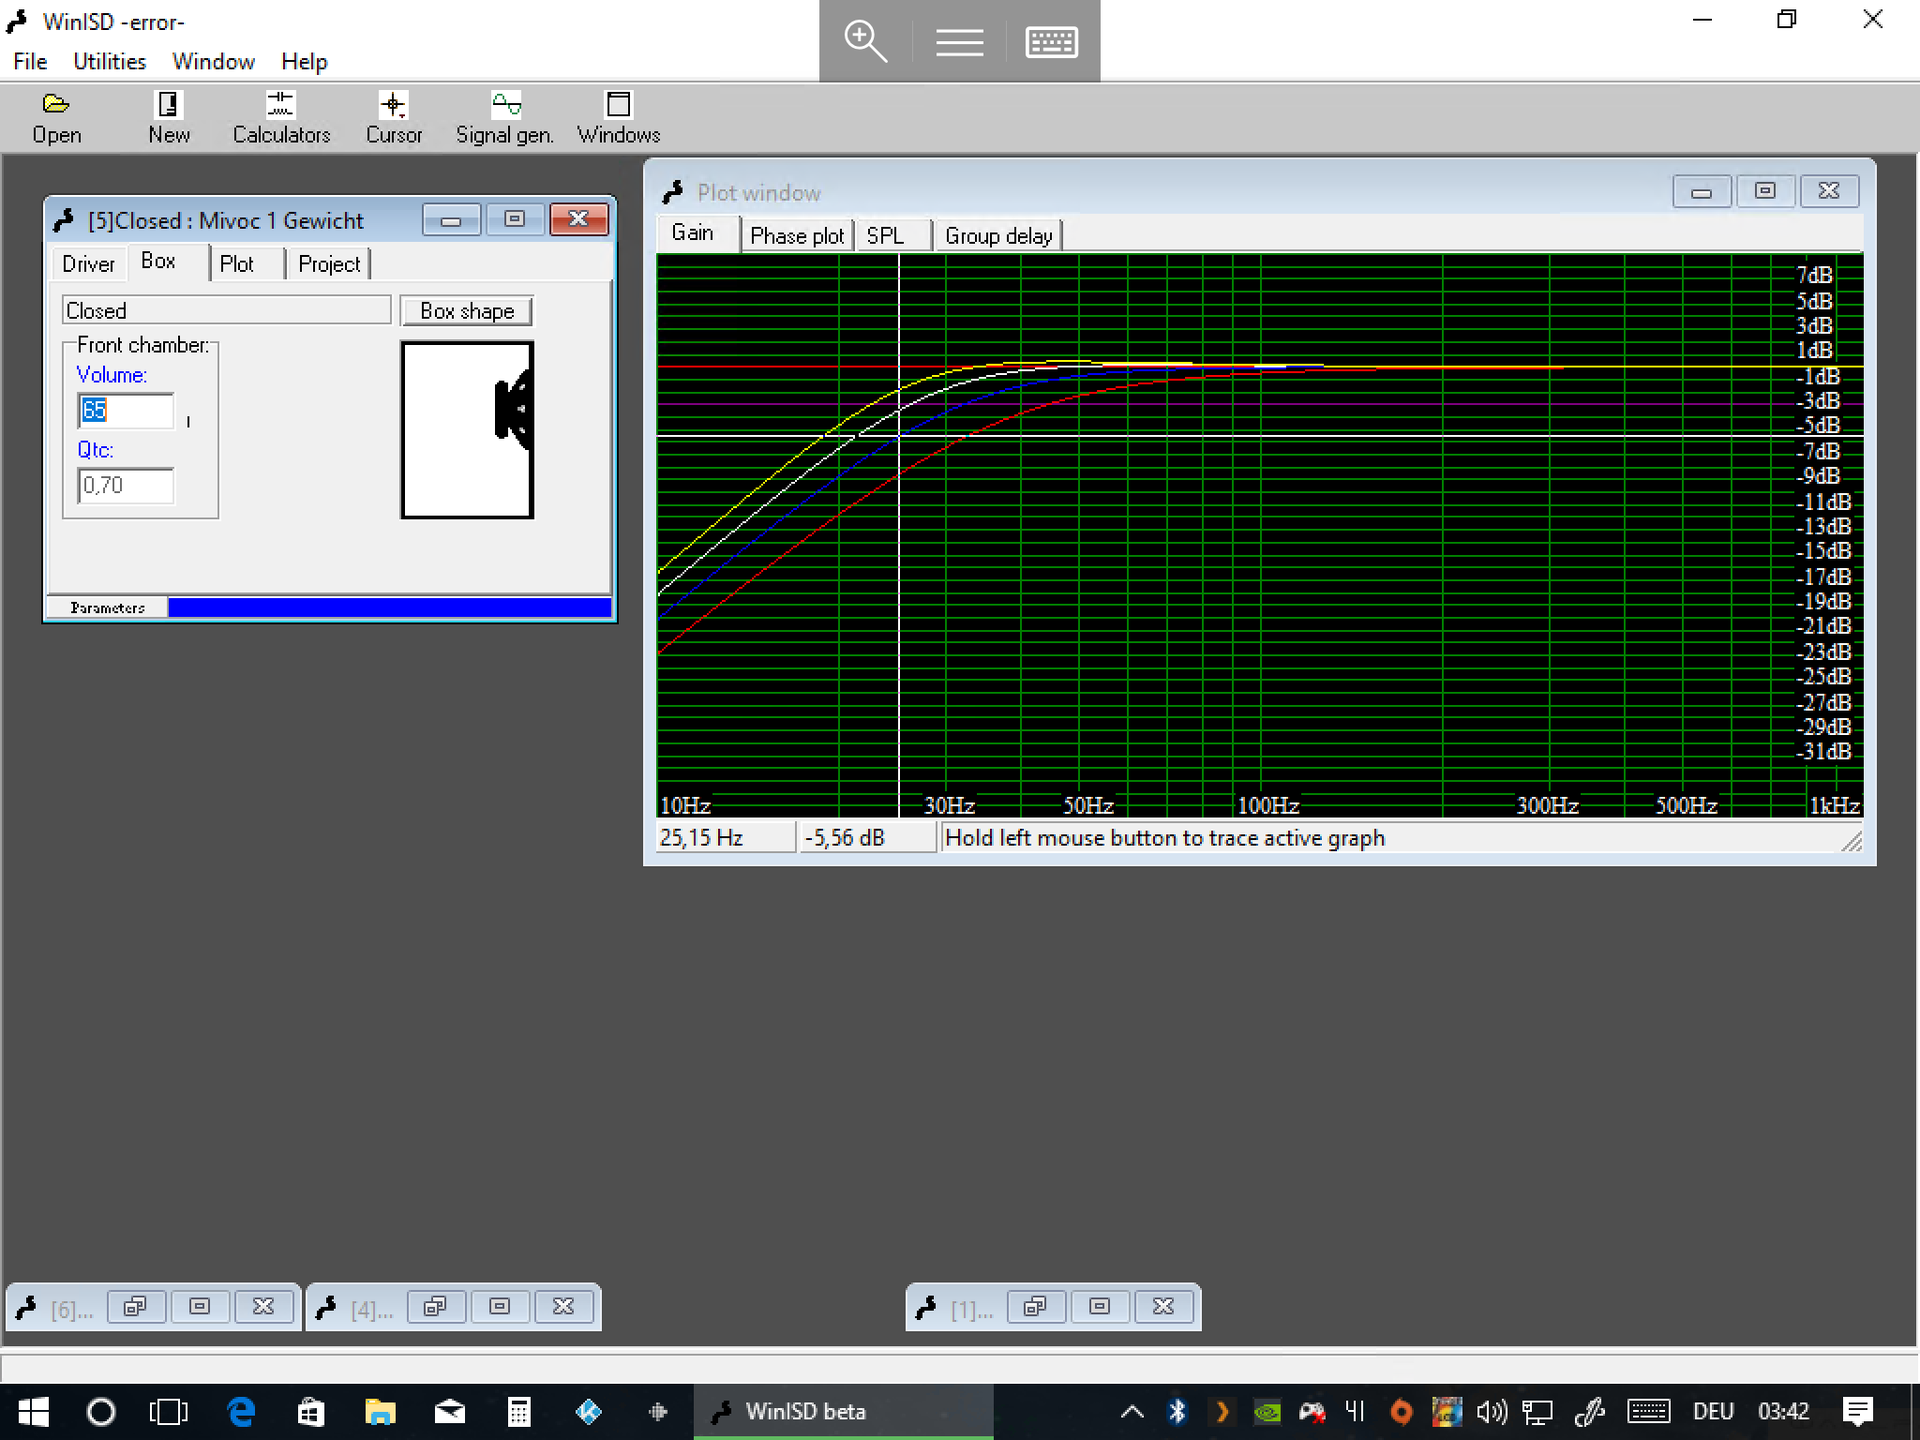This screenshot has height=1440, width=1920.
Task: Open the Help menu
Action: click(x=304, y=62)
